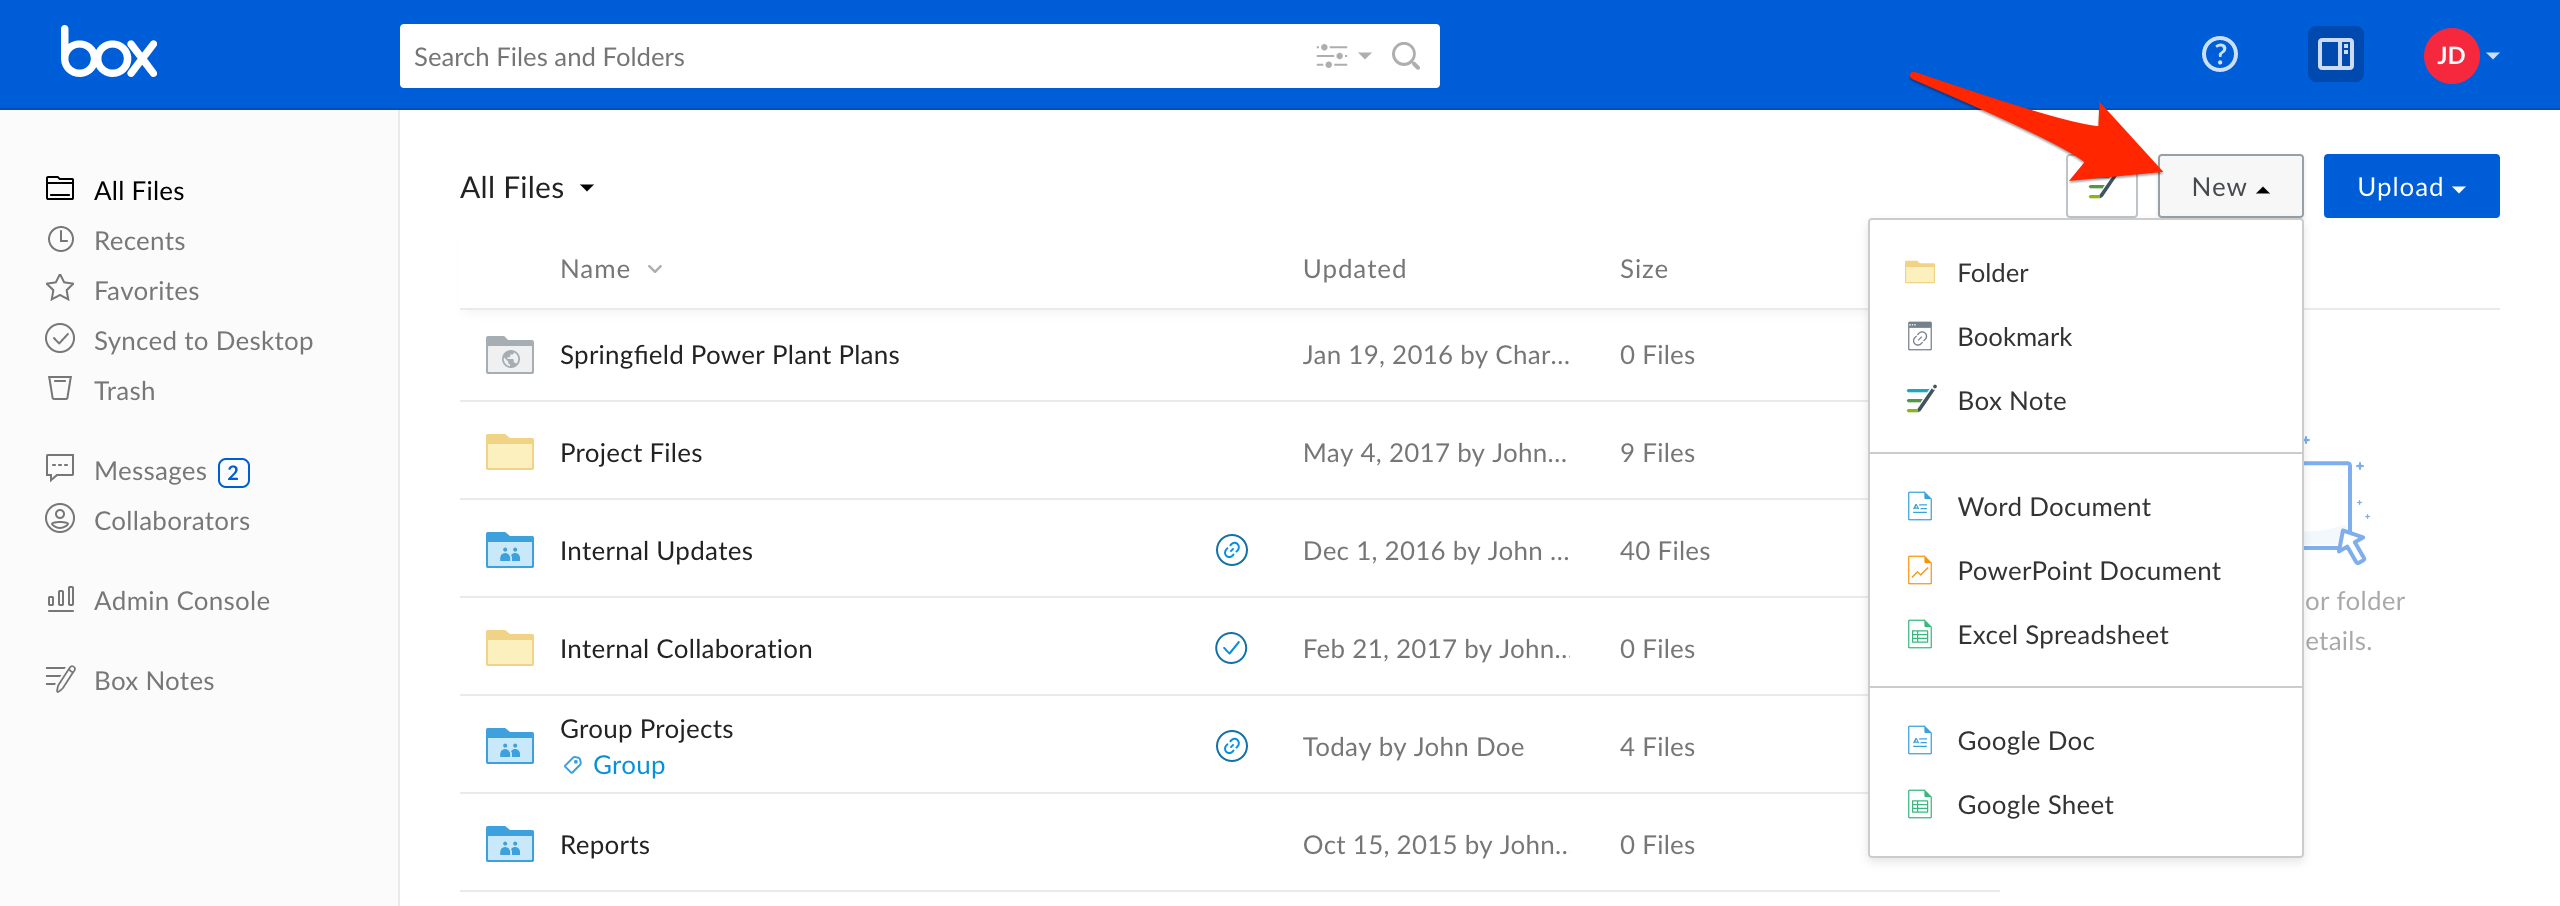The height and width of the screenshot is (906, 2560).
Task: Click the Internal Updates shared link icon
Action: [1231, 550]
